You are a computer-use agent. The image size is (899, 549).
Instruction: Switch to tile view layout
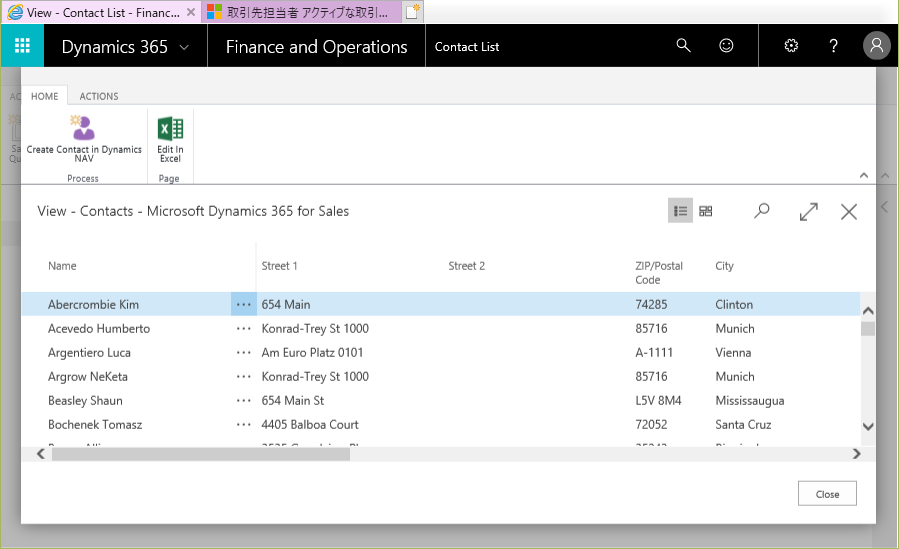706,211
